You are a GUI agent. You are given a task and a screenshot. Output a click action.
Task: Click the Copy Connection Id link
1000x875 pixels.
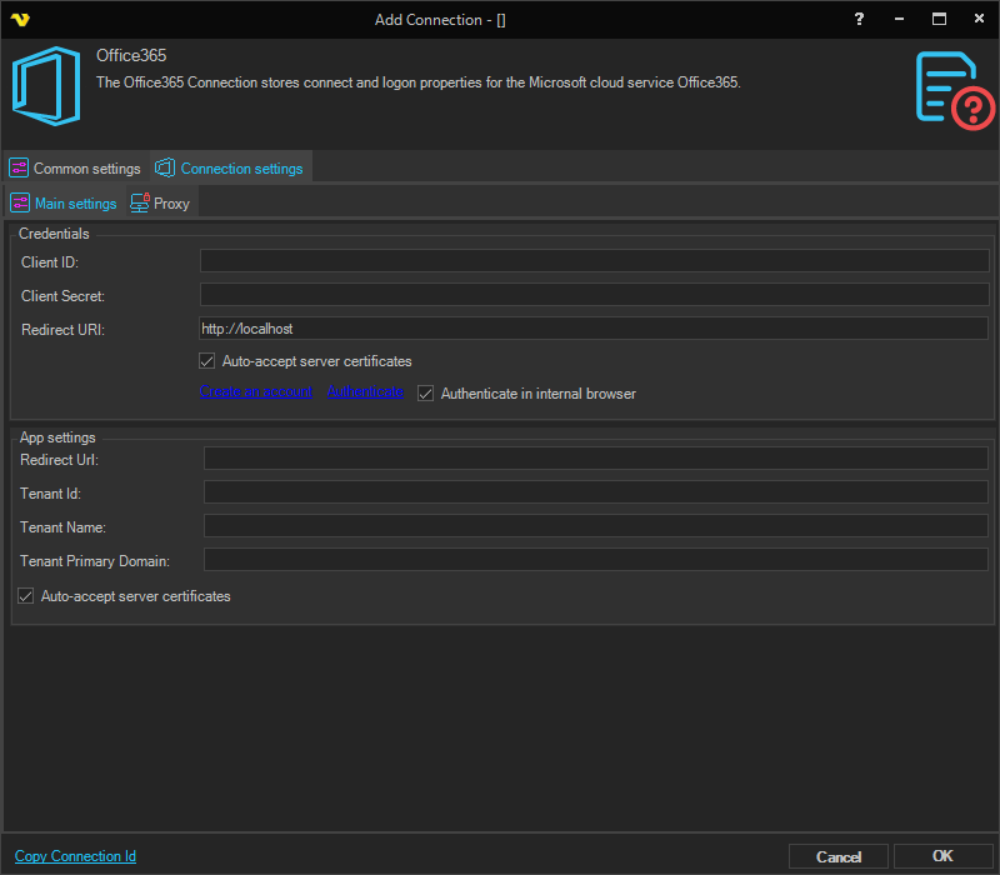point(75,856)
